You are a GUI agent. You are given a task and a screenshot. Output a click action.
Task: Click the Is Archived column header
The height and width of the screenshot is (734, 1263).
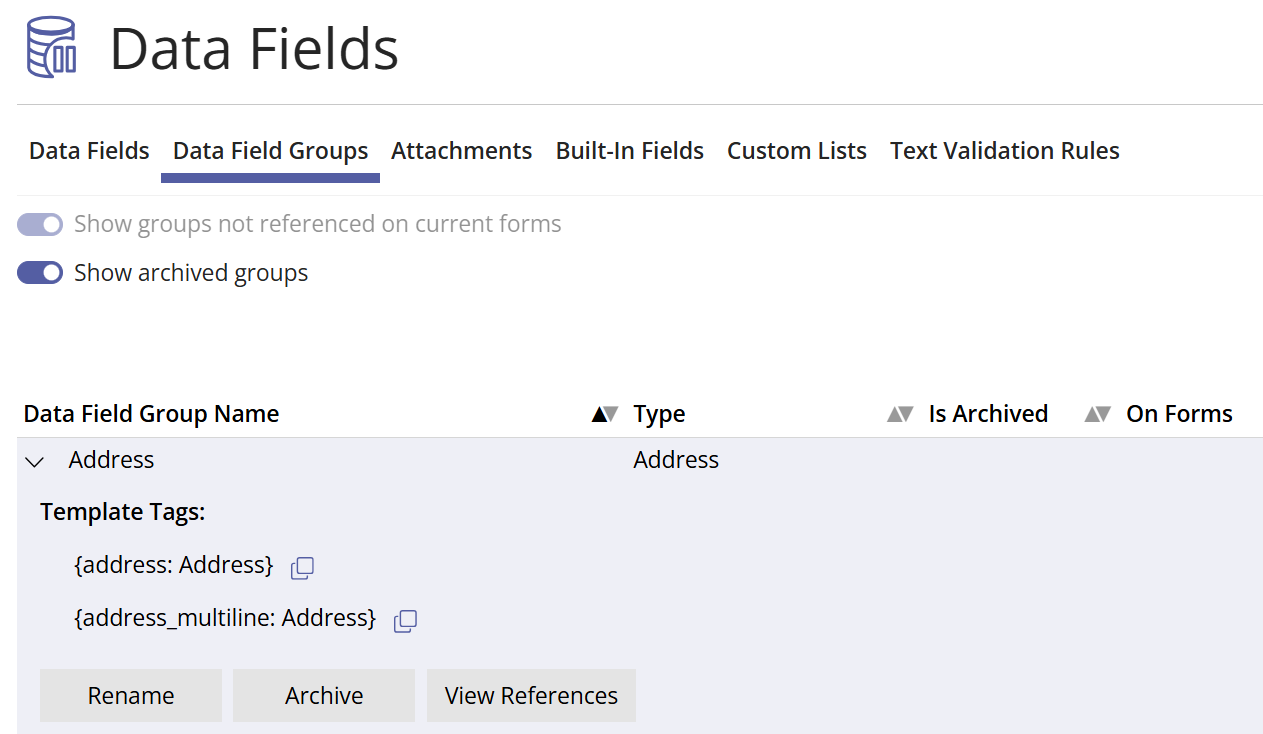point(988,414)
